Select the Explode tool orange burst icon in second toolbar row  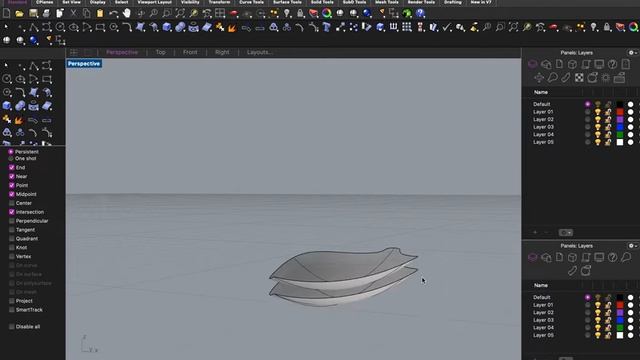232,27
